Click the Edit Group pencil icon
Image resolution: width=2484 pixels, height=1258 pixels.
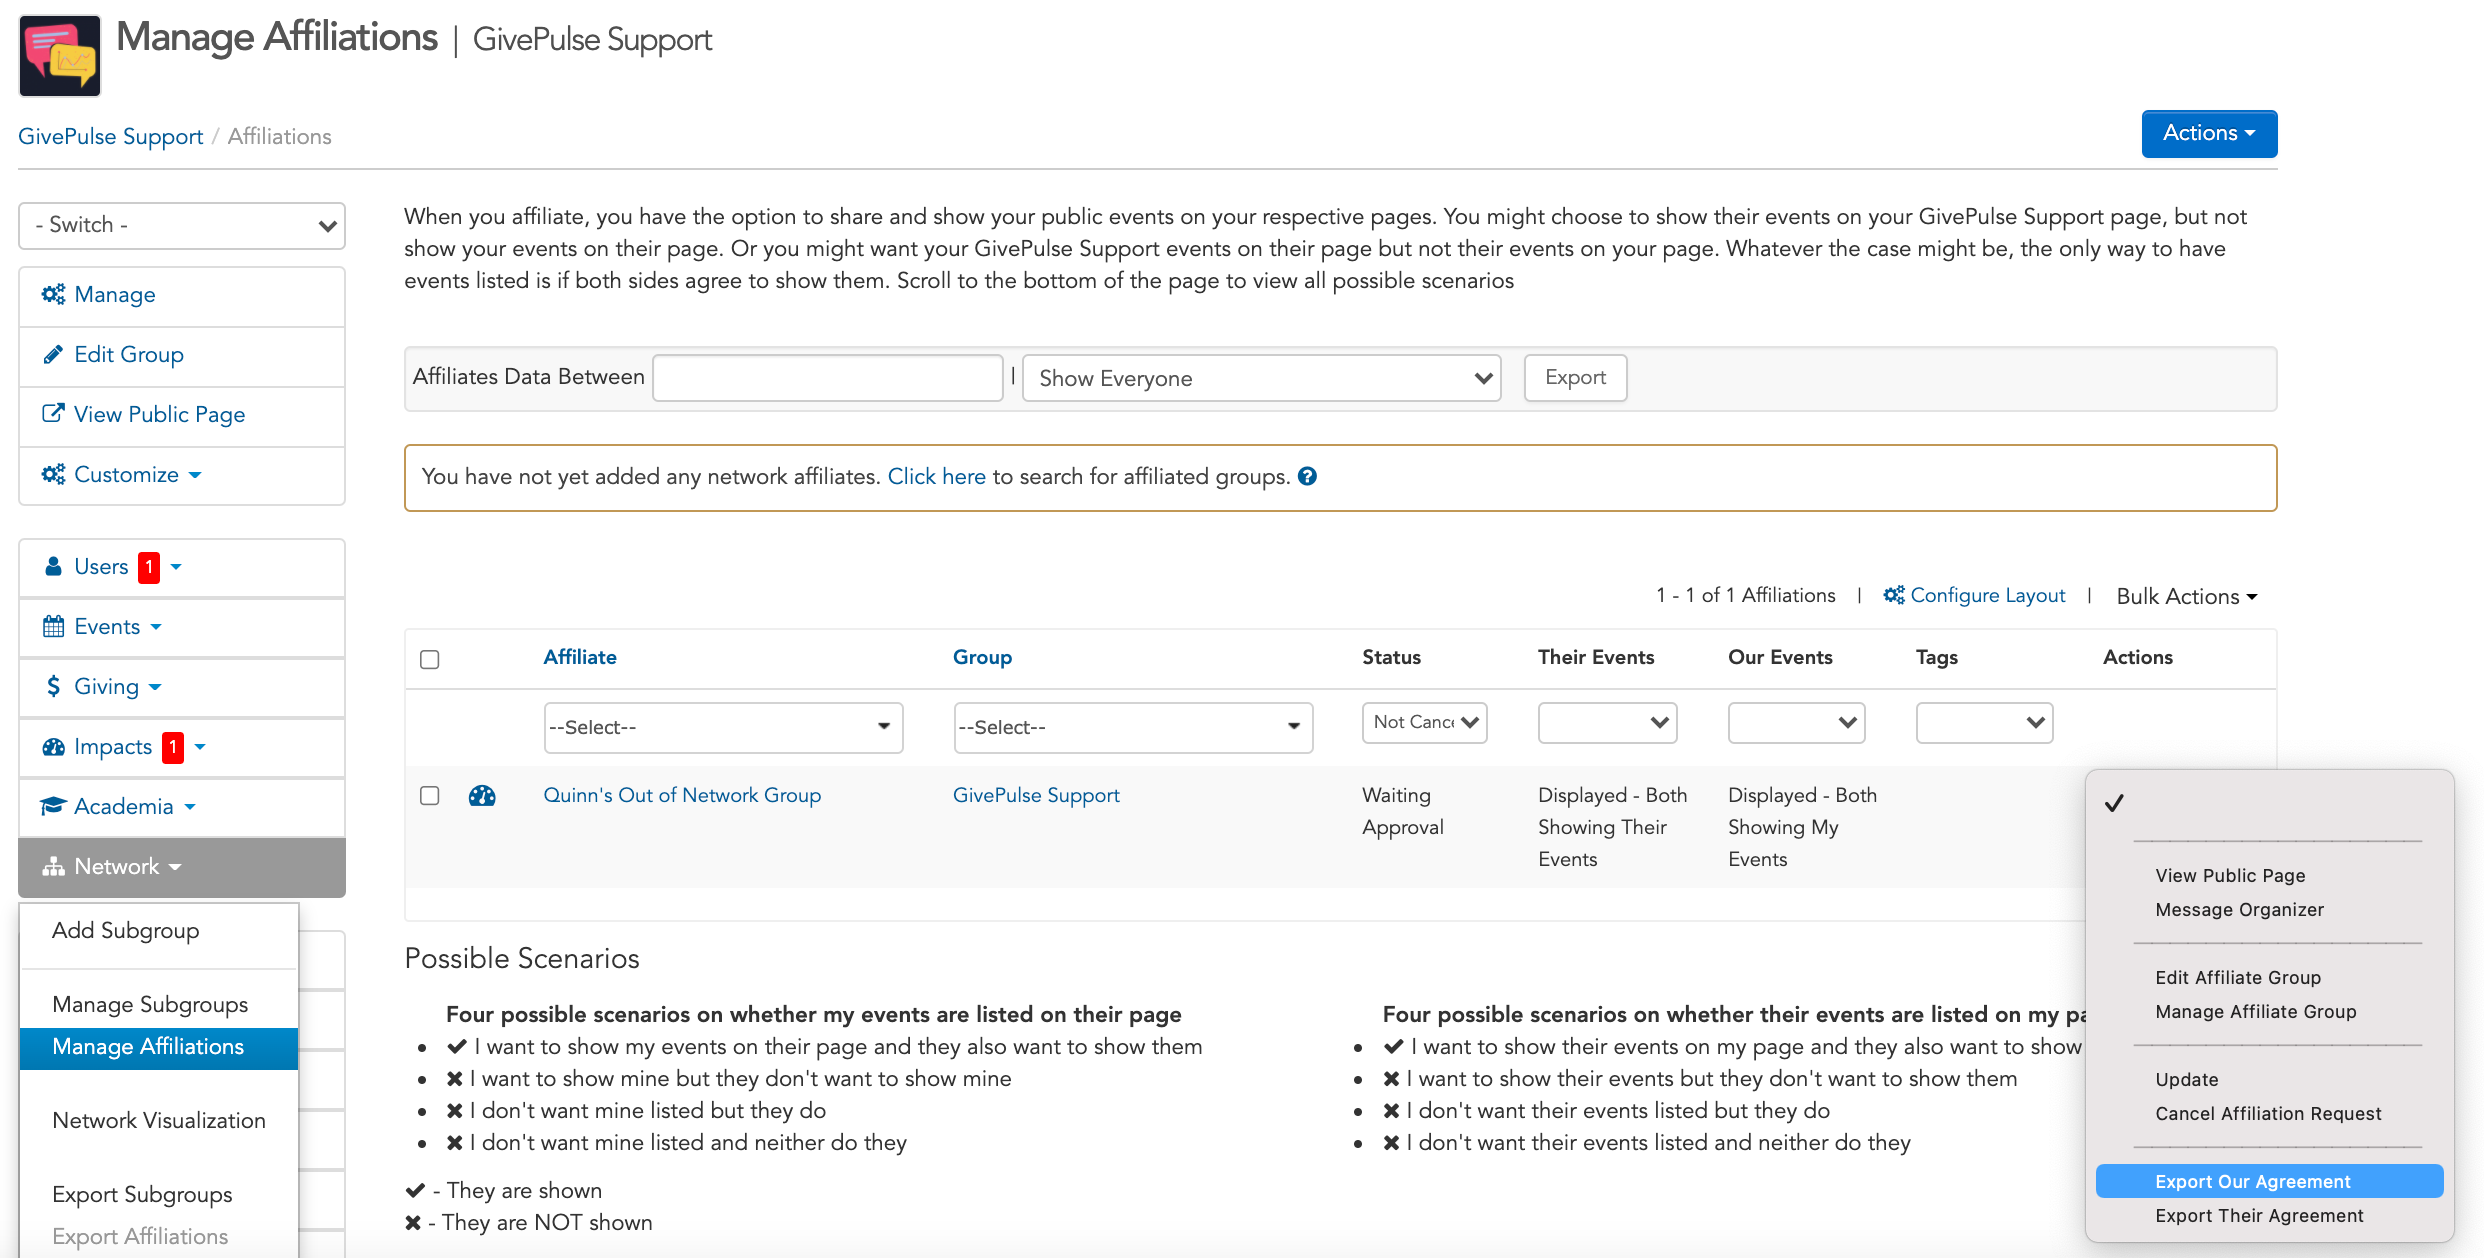53,354
